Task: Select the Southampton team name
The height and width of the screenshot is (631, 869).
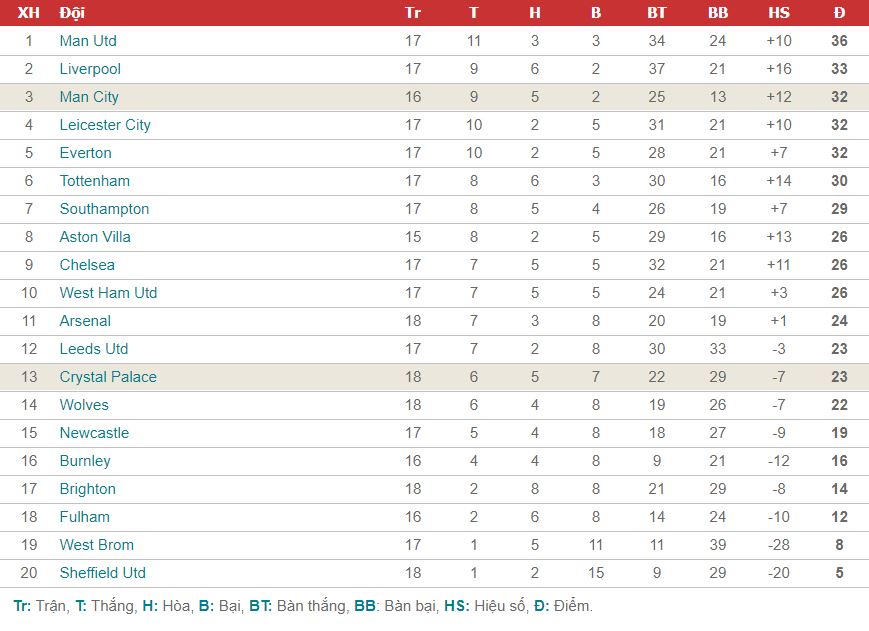Action: point(105,209)
